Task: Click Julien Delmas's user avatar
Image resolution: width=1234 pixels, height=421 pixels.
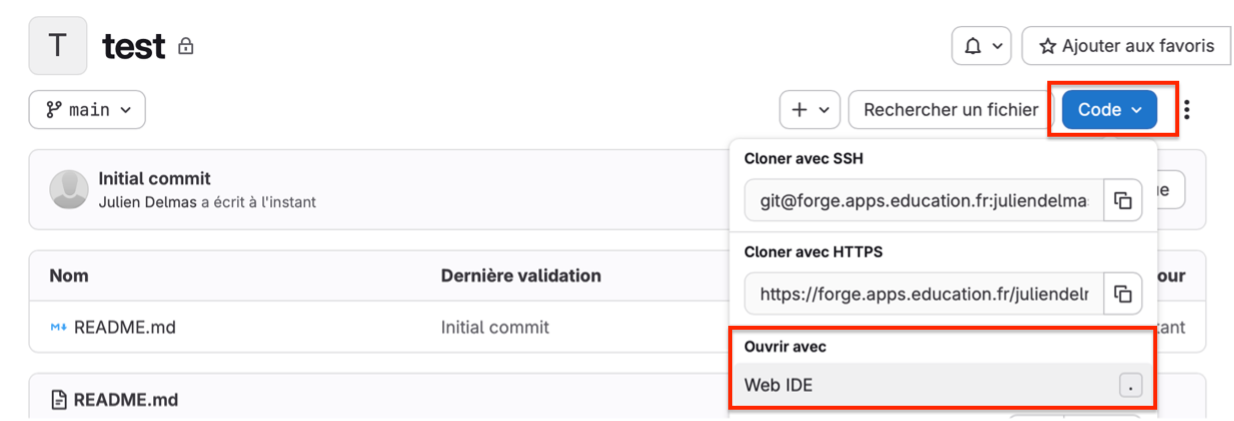Action: point(69,189)
